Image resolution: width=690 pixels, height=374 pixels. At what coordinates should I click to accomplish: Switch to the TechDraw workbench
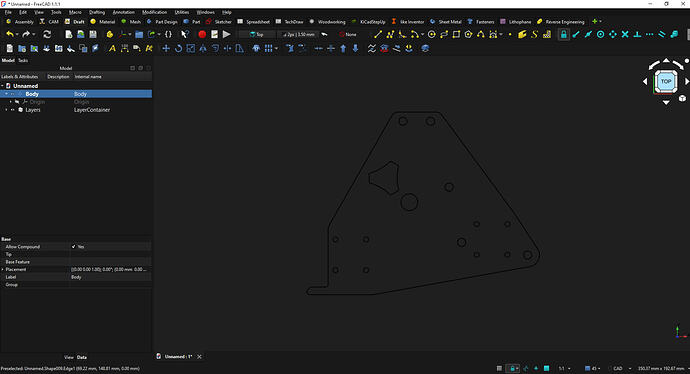(x=289, y=22)
